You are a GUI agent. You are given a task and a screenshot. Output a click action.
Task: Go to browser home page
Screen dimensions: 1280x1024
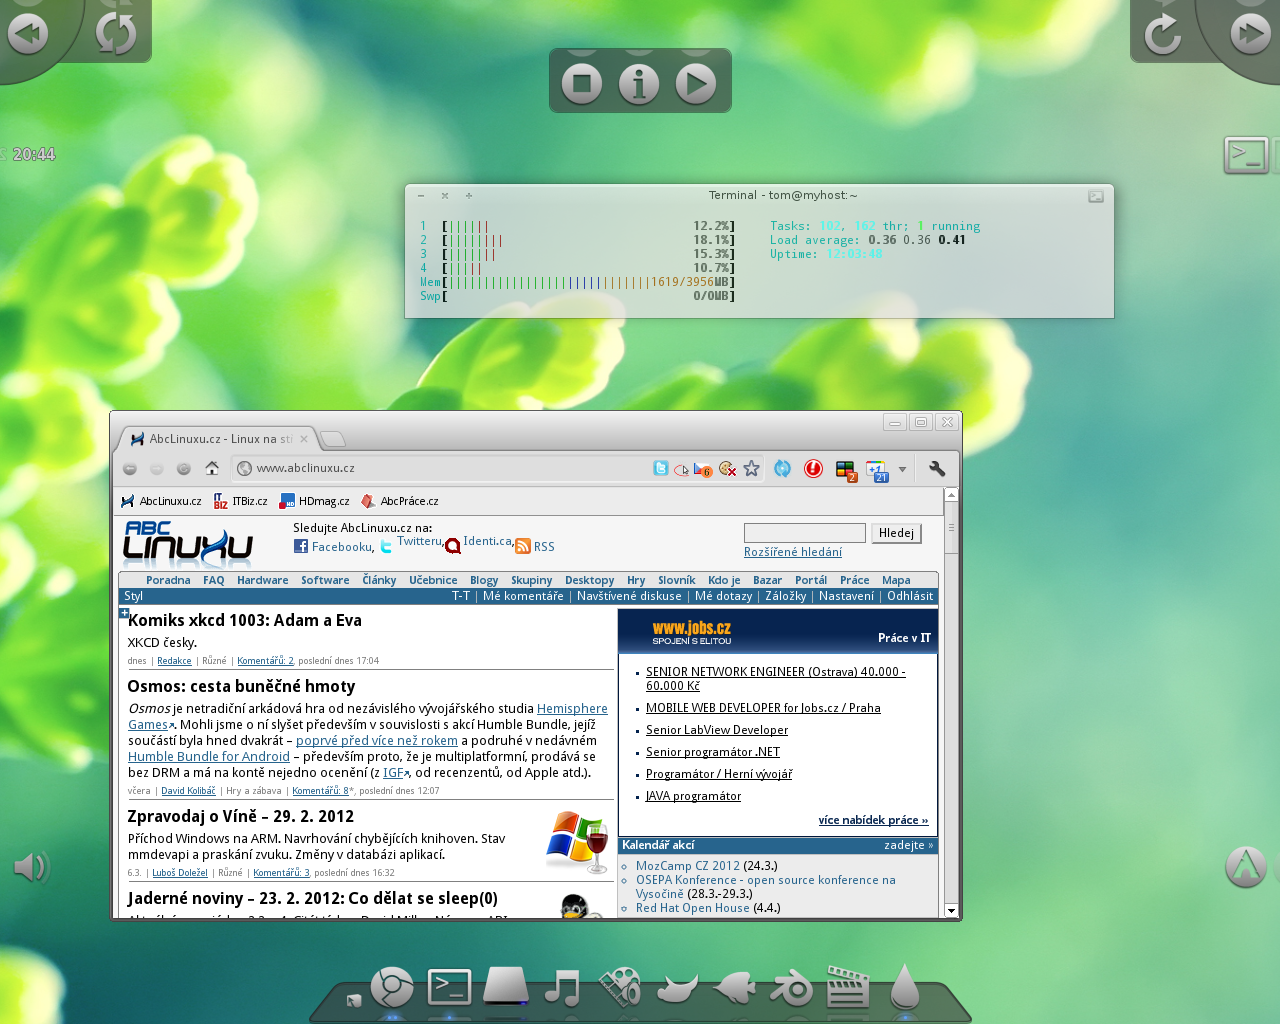(212, 468)
